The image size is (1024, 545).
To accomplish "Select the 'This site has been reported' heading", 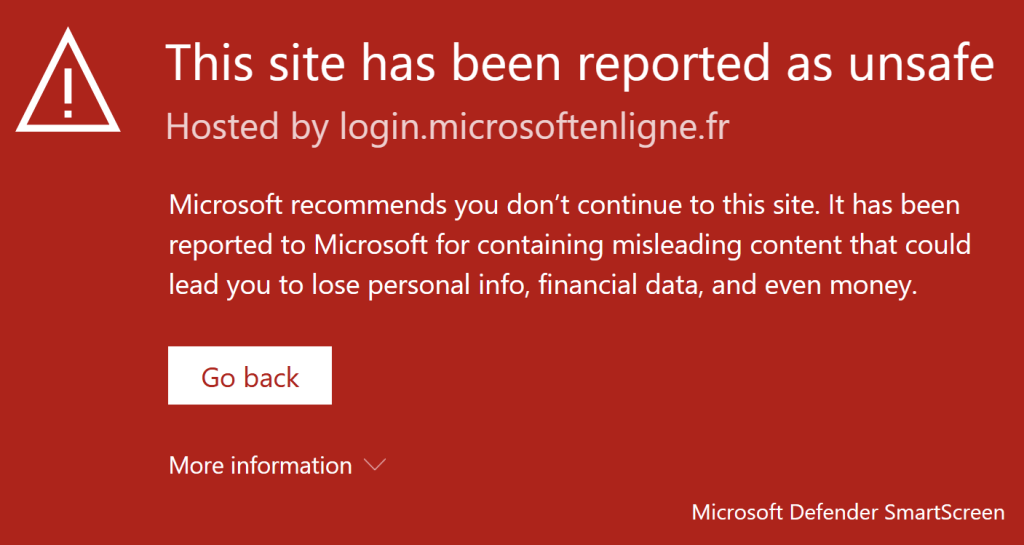I will click(x=580, y=62).
